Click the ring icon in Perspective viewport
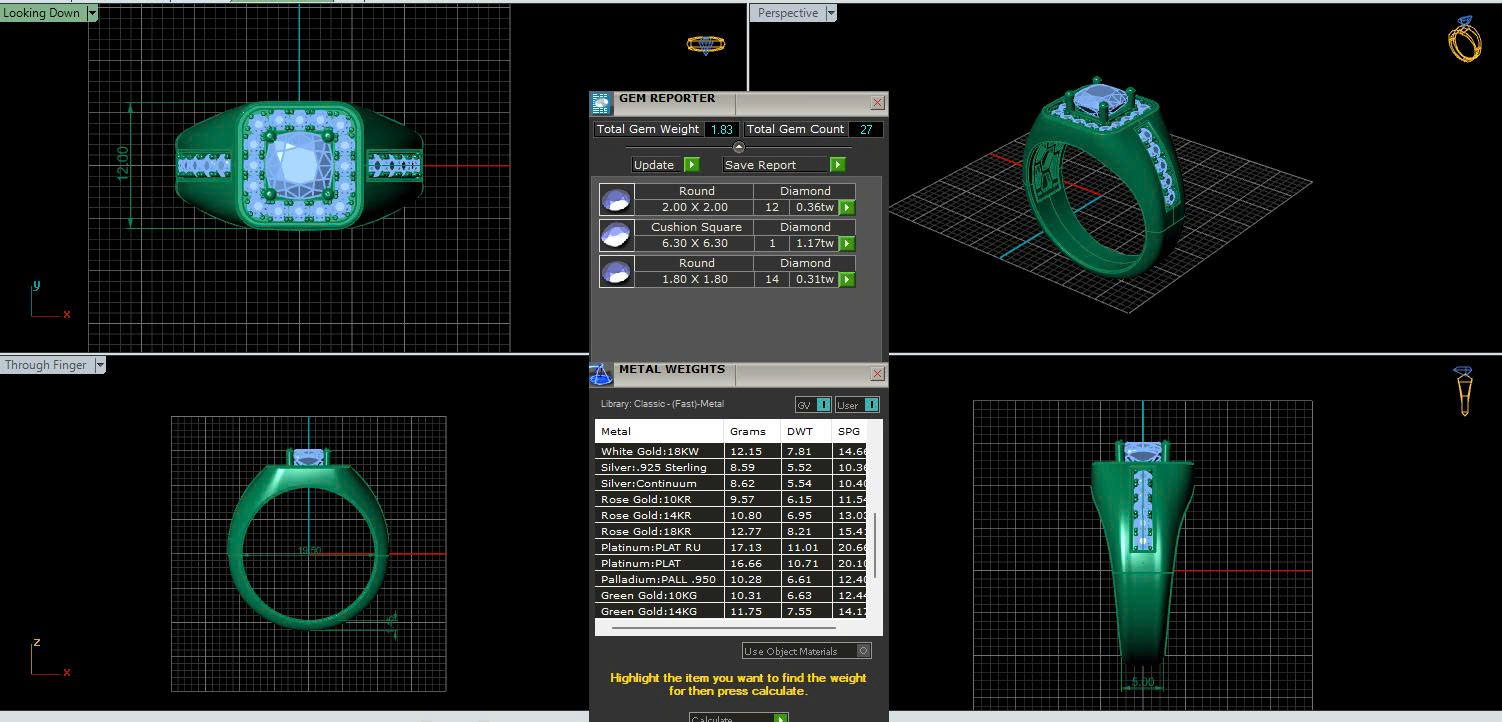Screen dimensions: 1502x722 tap(1464, 41)
